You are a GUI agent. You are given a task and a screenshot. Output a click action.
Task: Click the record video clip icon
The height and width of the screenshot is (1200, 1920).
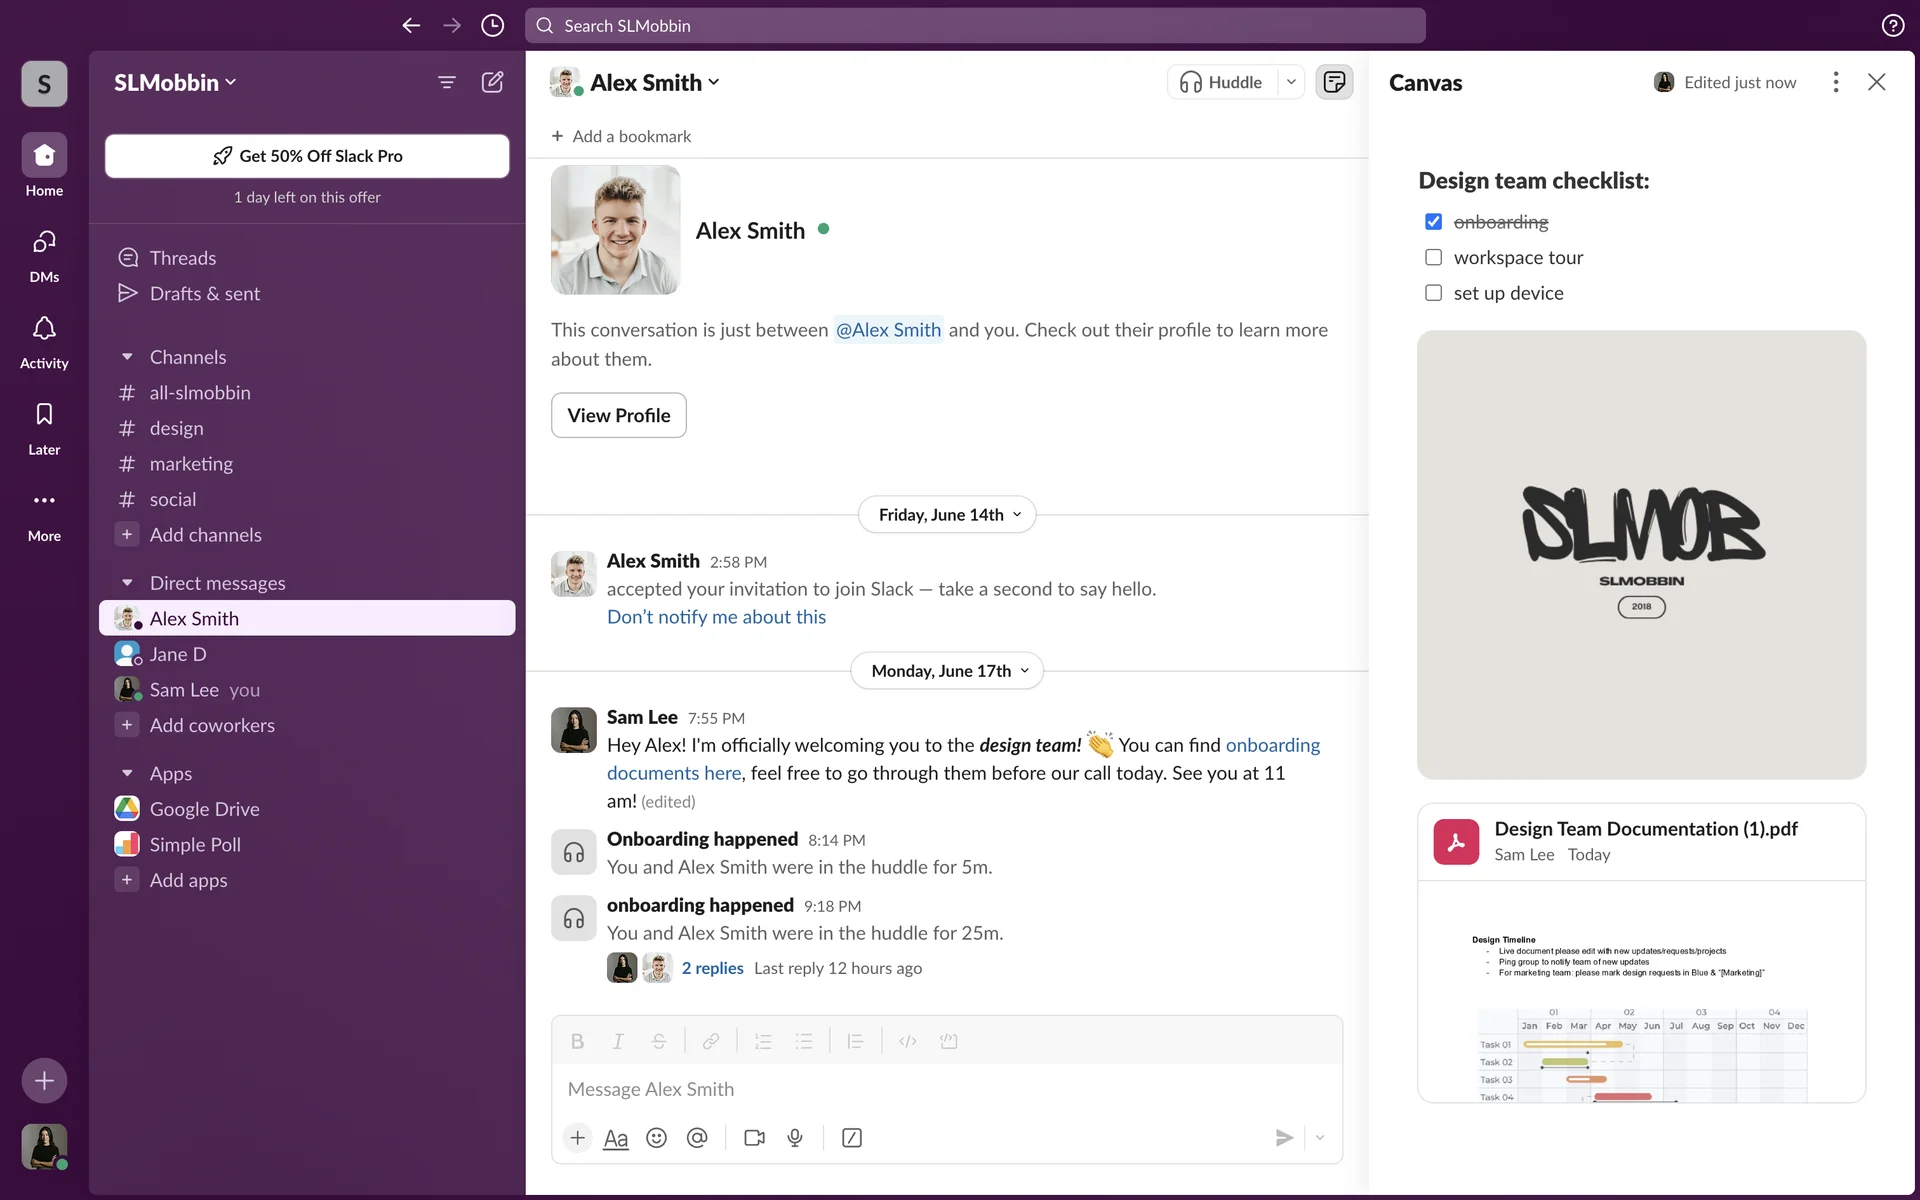tap(754, 1138)
